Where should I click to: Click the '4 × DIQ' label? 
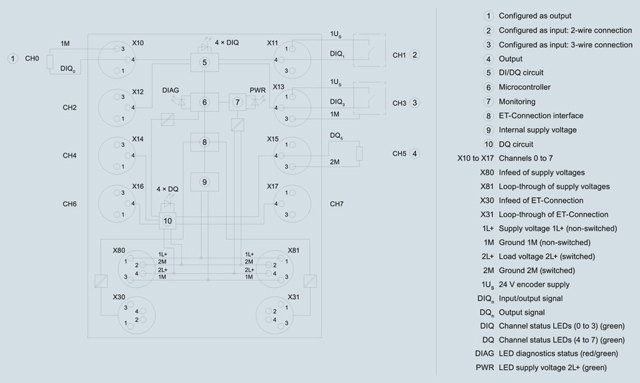tap(227, 42)
